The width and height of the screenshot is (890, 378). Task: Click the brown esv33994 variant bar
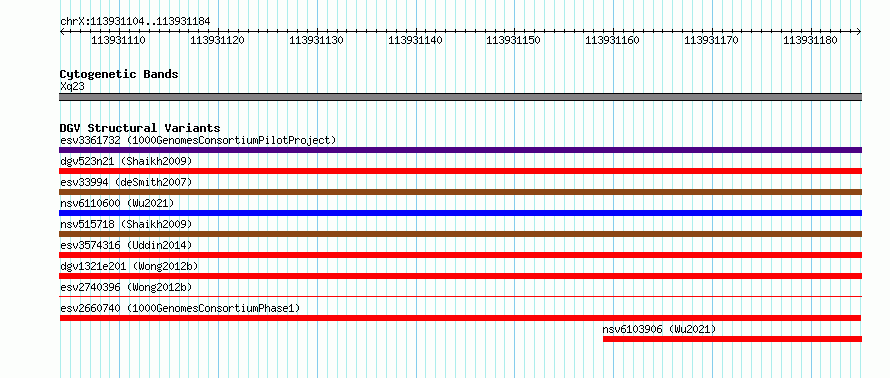point(460,192)
